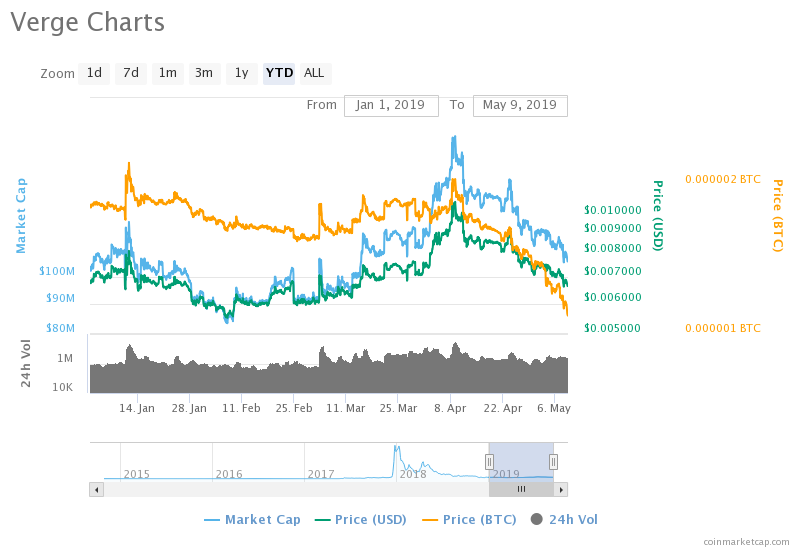Click the navigator scrollbar right arrow
This screenshot has height=550, width=800.
(x=561, y=490)
